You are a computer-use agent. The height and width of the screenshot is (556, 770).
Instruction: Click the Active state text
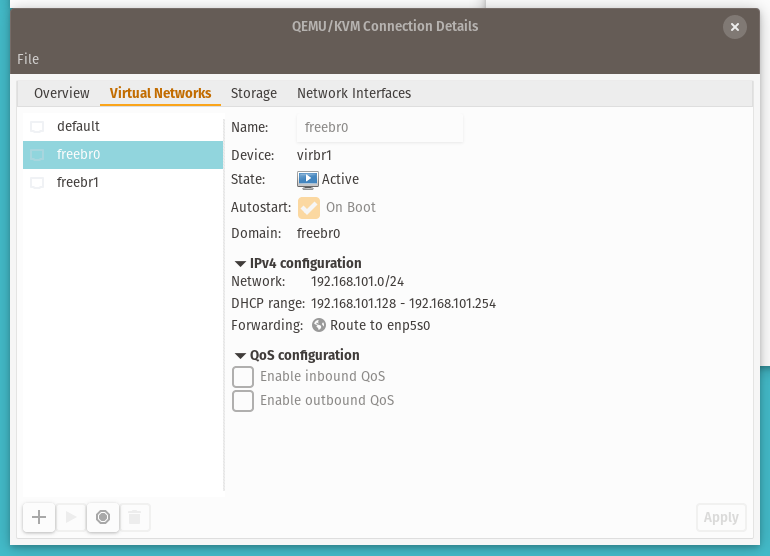[340, 179]
